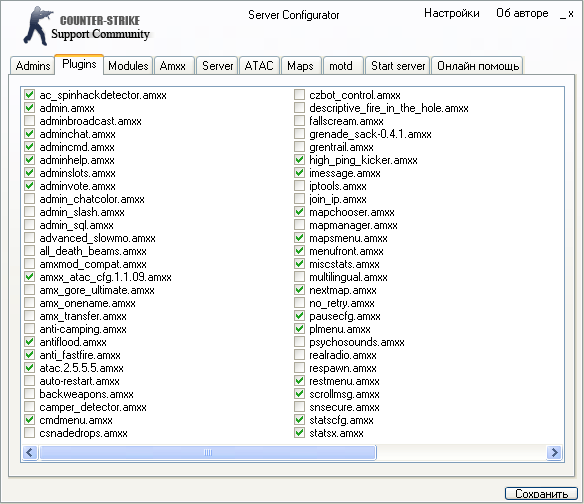Click the Counter-Strike Support Community logo
Screen dimensions: 584x504
point(86,26)
